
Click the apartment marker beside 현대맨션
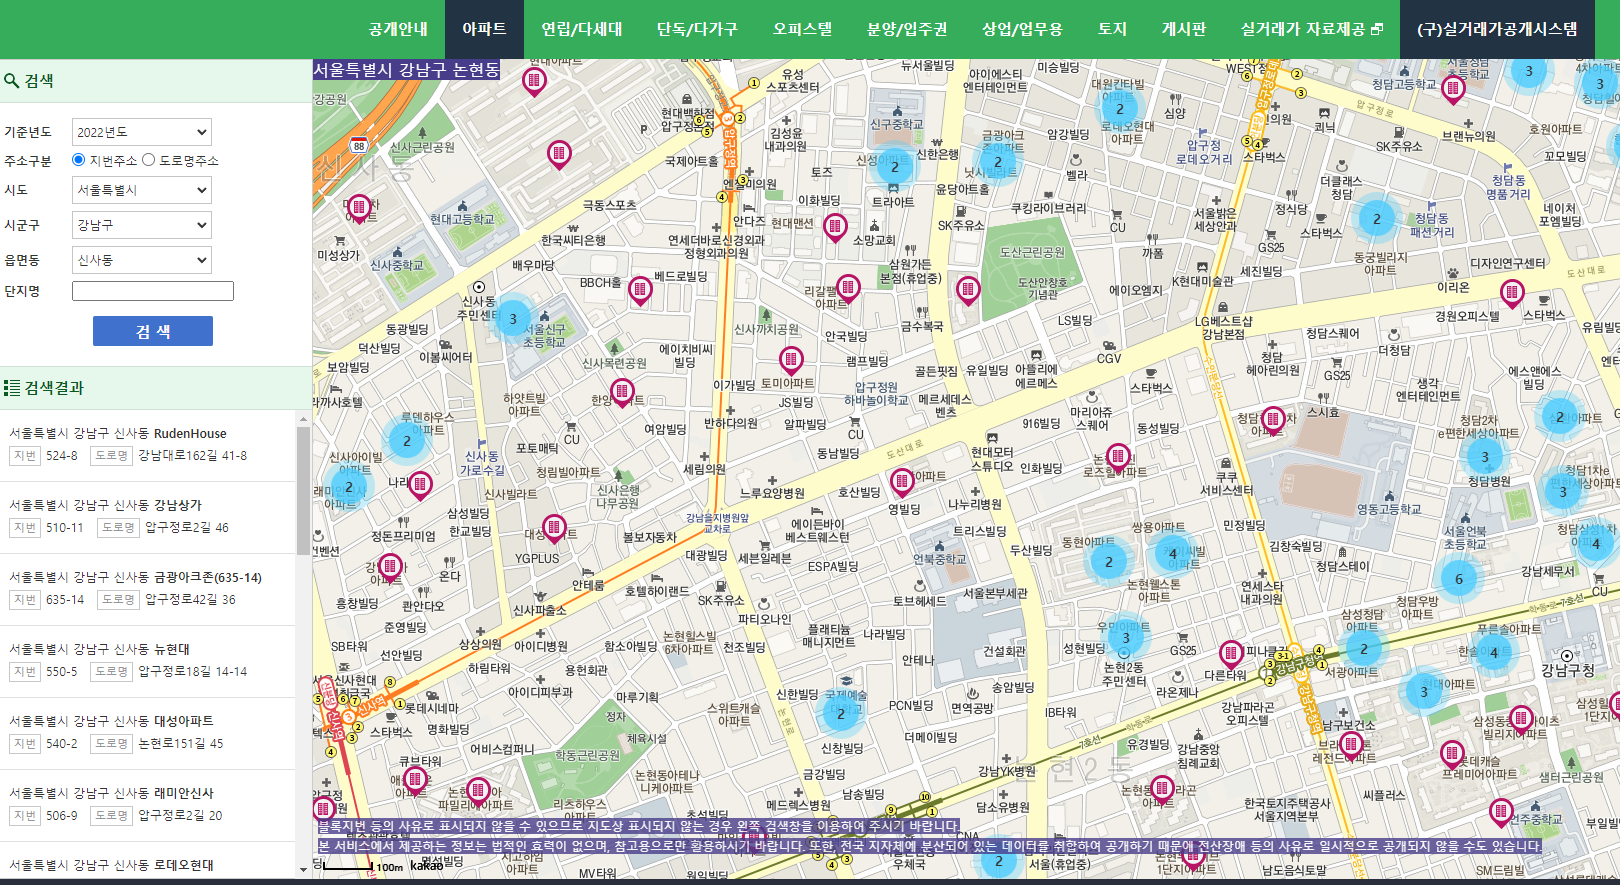click(835, 229)
